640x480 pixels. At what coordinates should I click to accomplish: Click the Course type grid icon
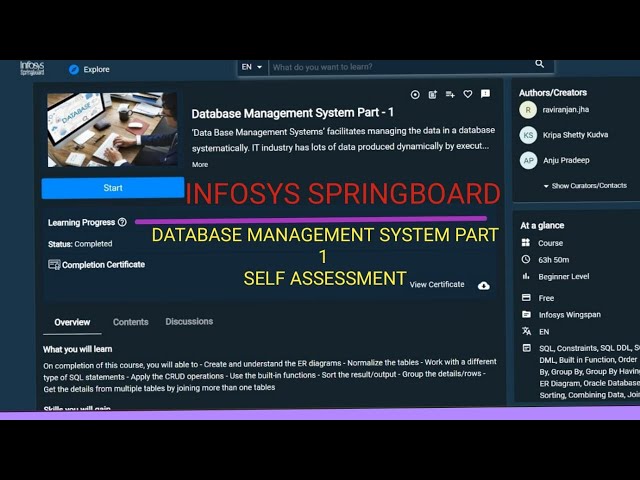pos(526,243)
